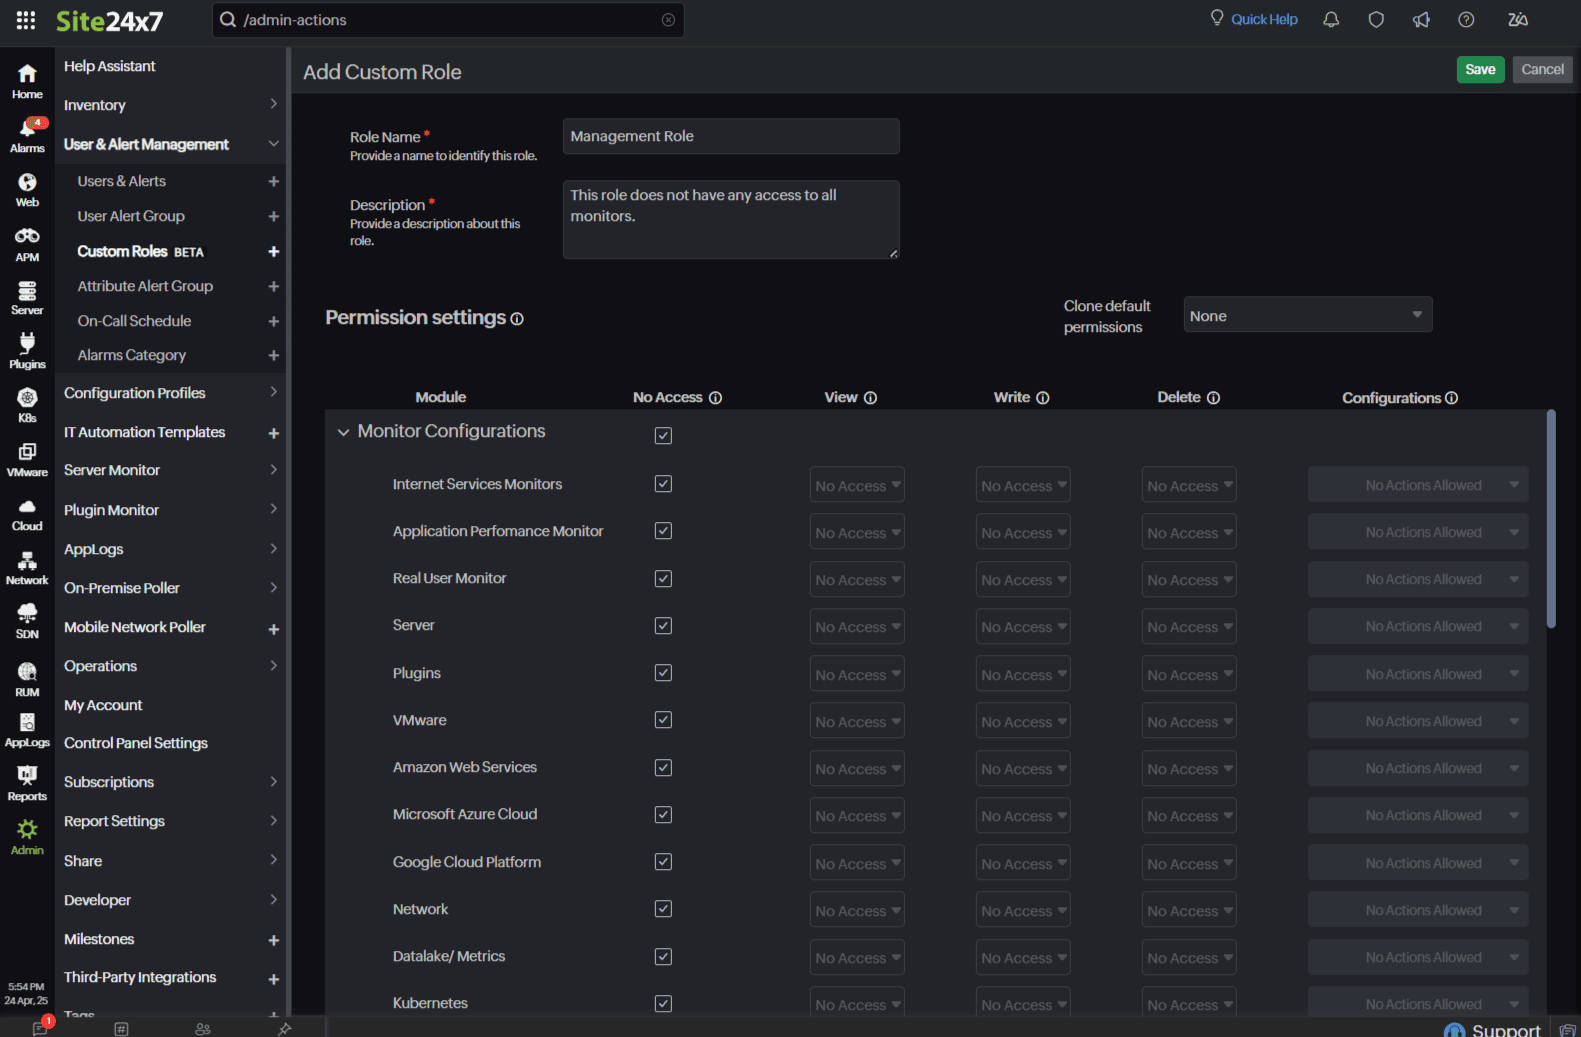Open the APM section icon
The height and width of the screenshot is (1037, 1581).
coord(27,244)
